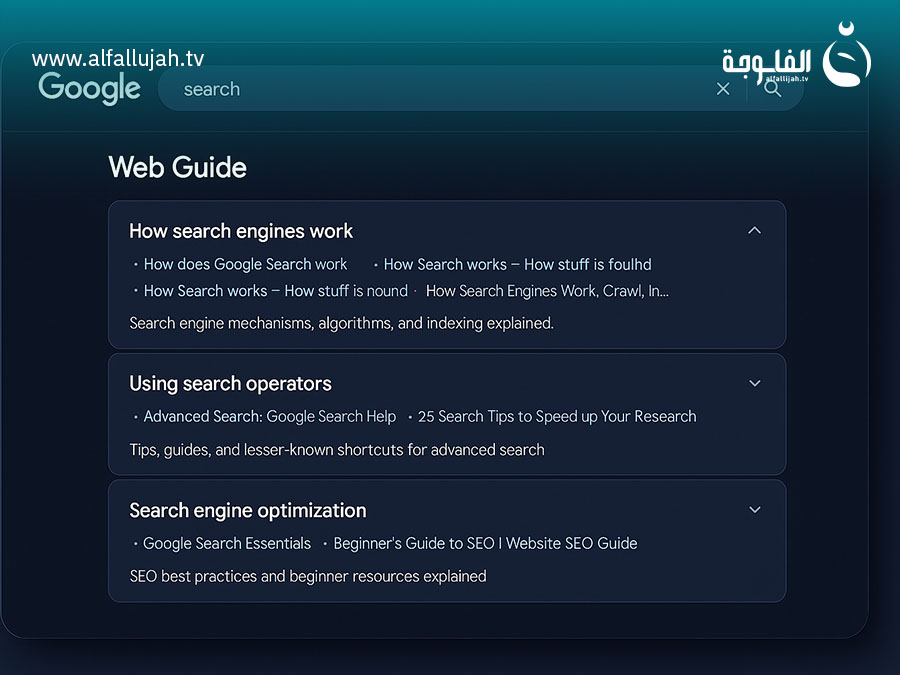Expand the Using search operators section
This screenshot has width=900, height=675.
(x=755, y=383)
